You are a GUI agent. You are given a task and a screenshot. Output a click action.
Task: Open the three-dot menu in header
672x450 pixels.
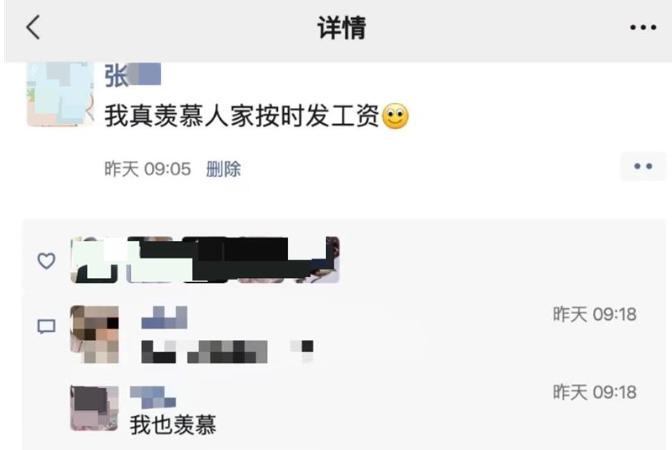[x=643, y=28]
